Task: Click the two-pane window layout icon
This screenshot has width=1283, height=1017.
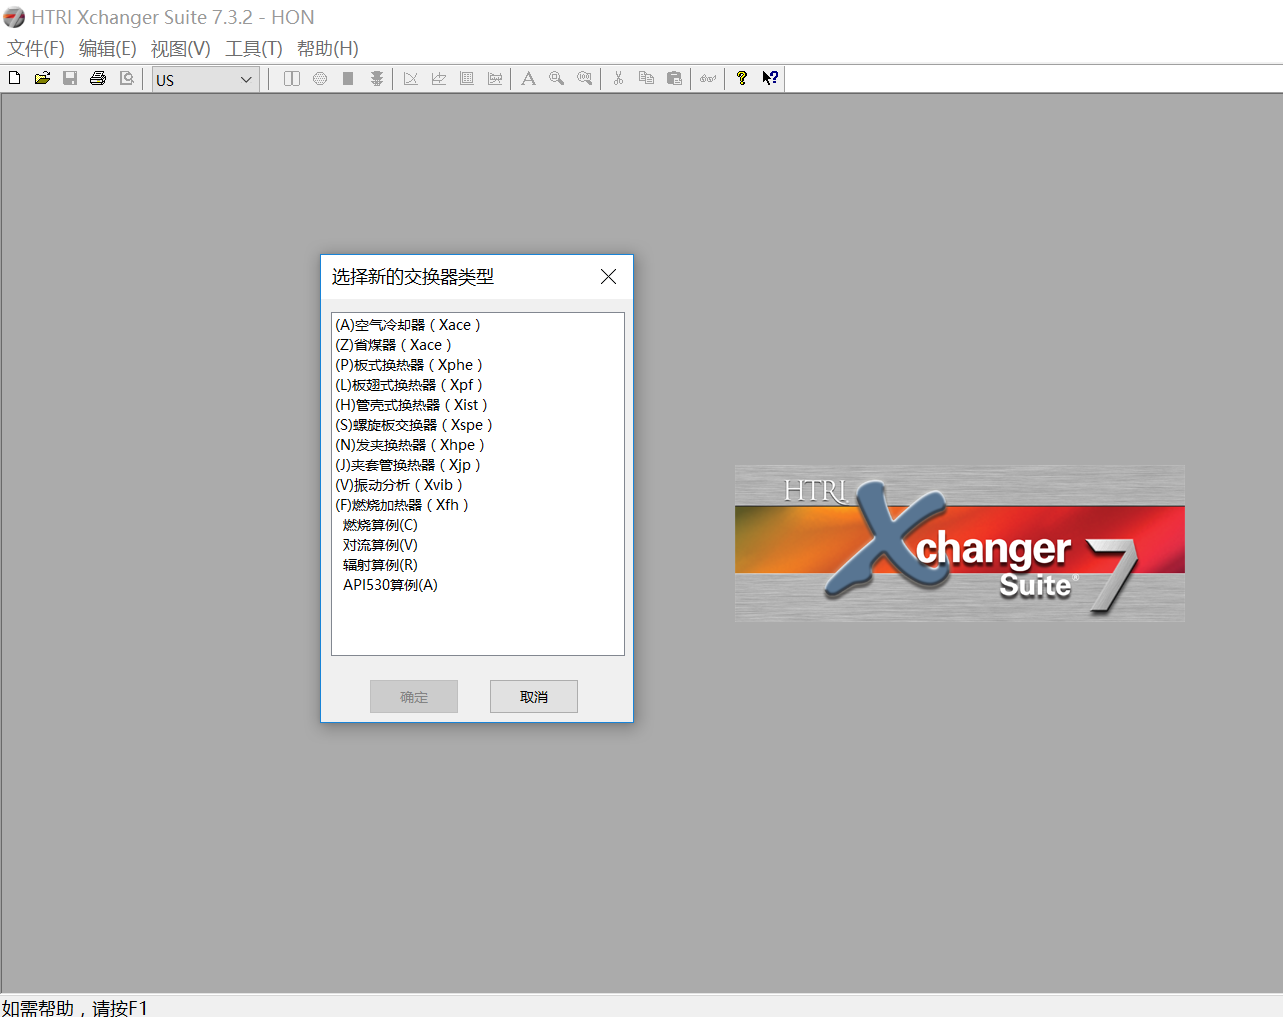Action: point(292,78)
